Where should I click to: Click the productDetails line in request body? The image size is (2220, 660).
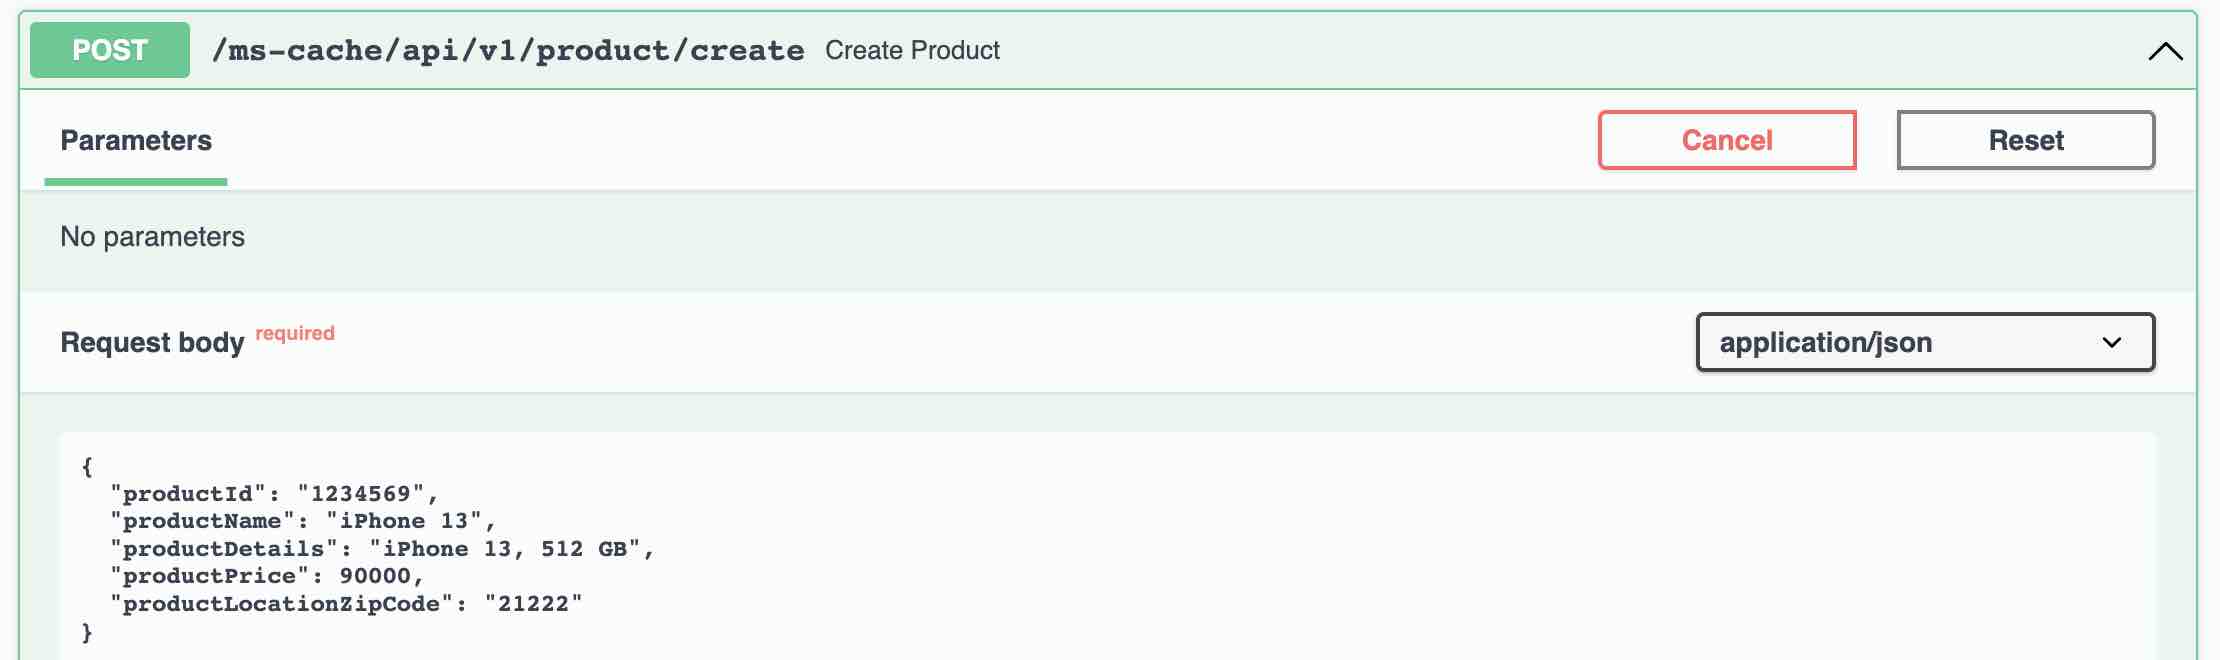(382, 549)
